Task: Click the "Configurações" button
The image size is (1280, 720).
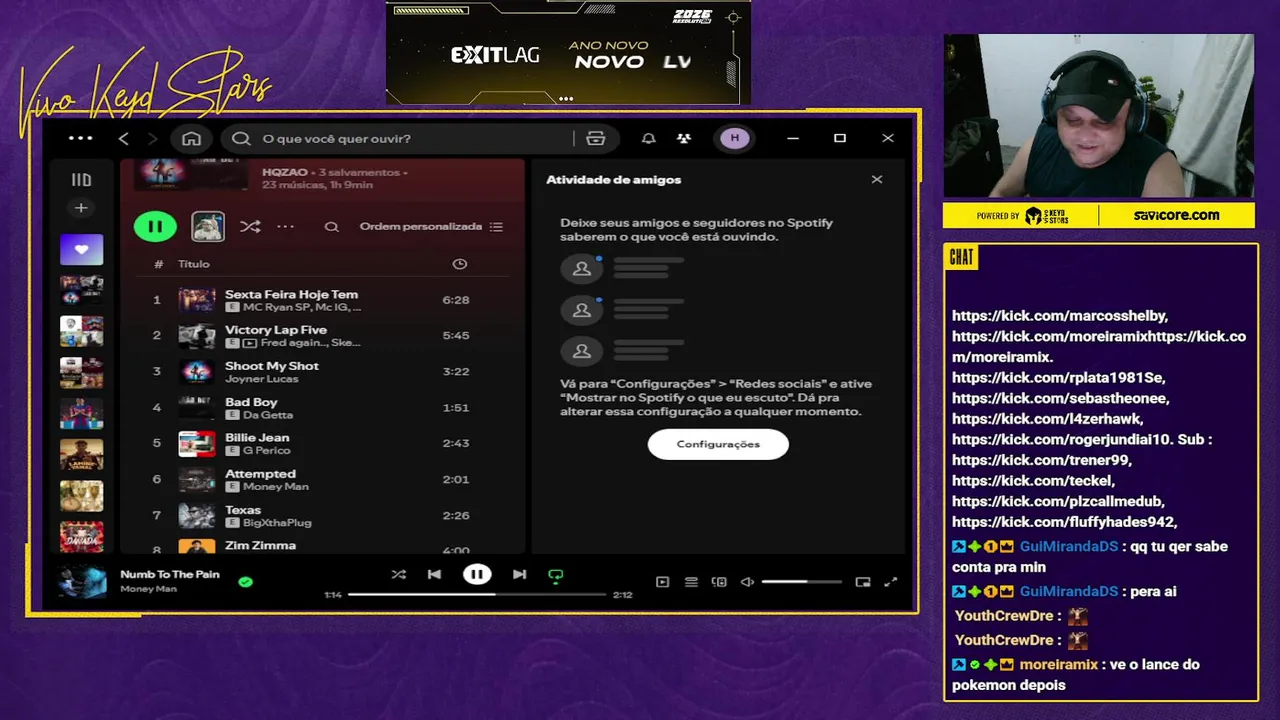Action: point(718,444)
